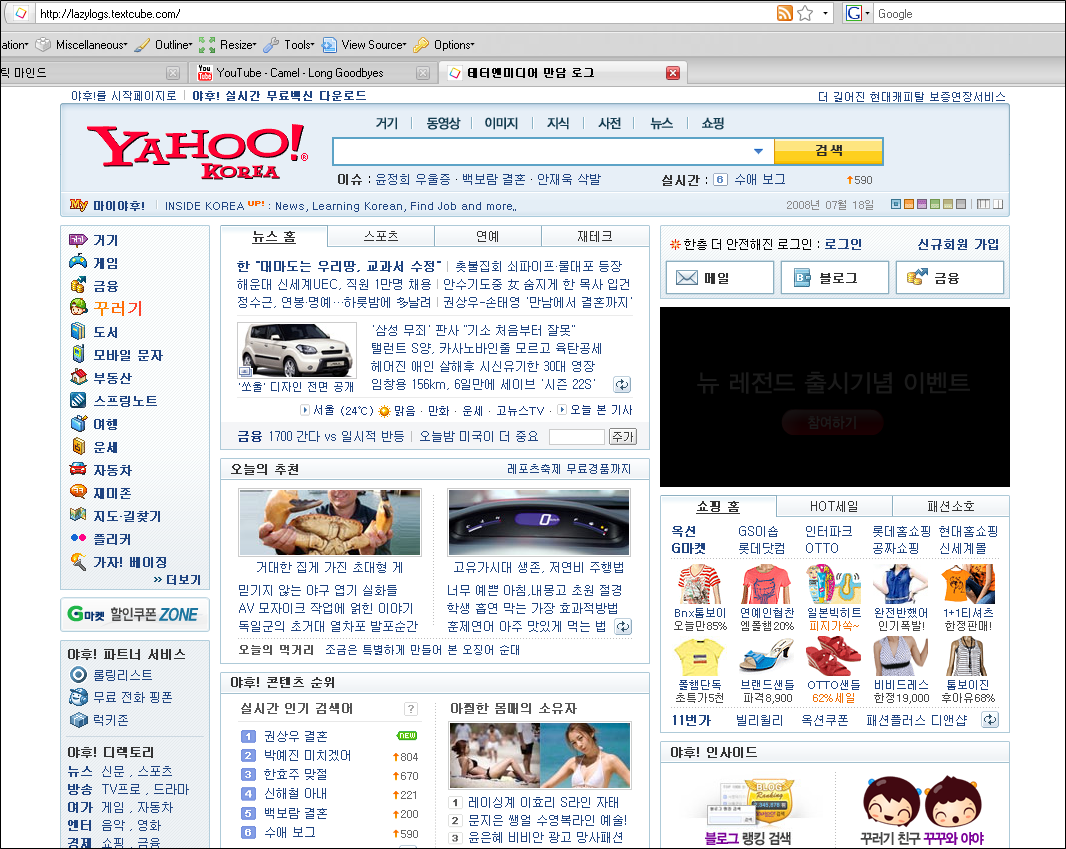This screenshot has width=1066, height=849.
Task: Switch to the 재테크 news tab
Action: coord(595,236)
